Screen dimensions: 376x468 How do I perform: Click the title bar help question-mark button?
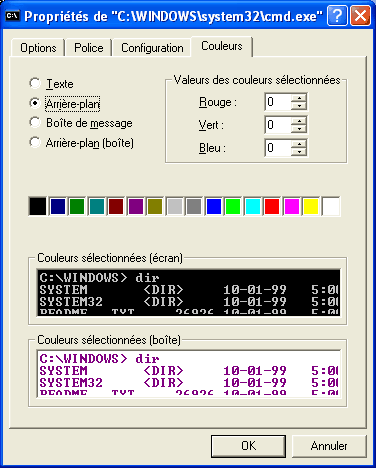pyautogui.click(x=337, y=15)
